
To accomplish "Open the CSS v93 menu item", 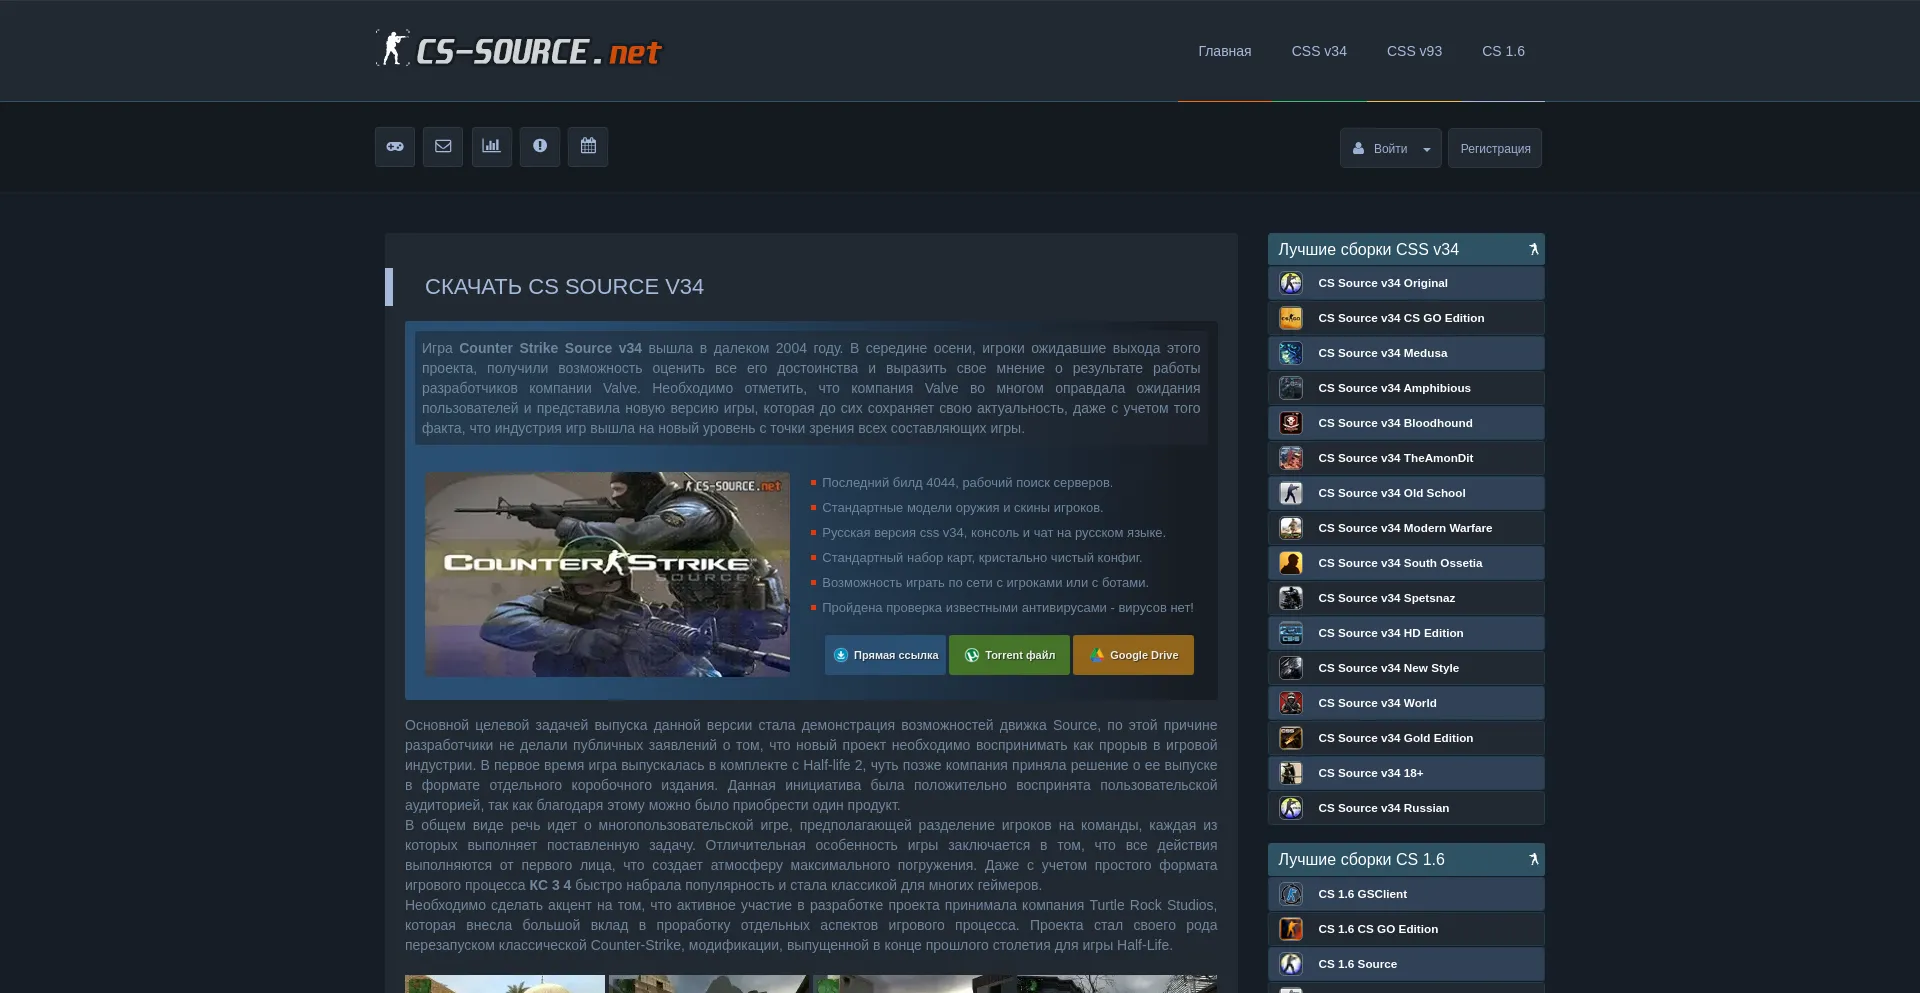I will coord(1414,51).
